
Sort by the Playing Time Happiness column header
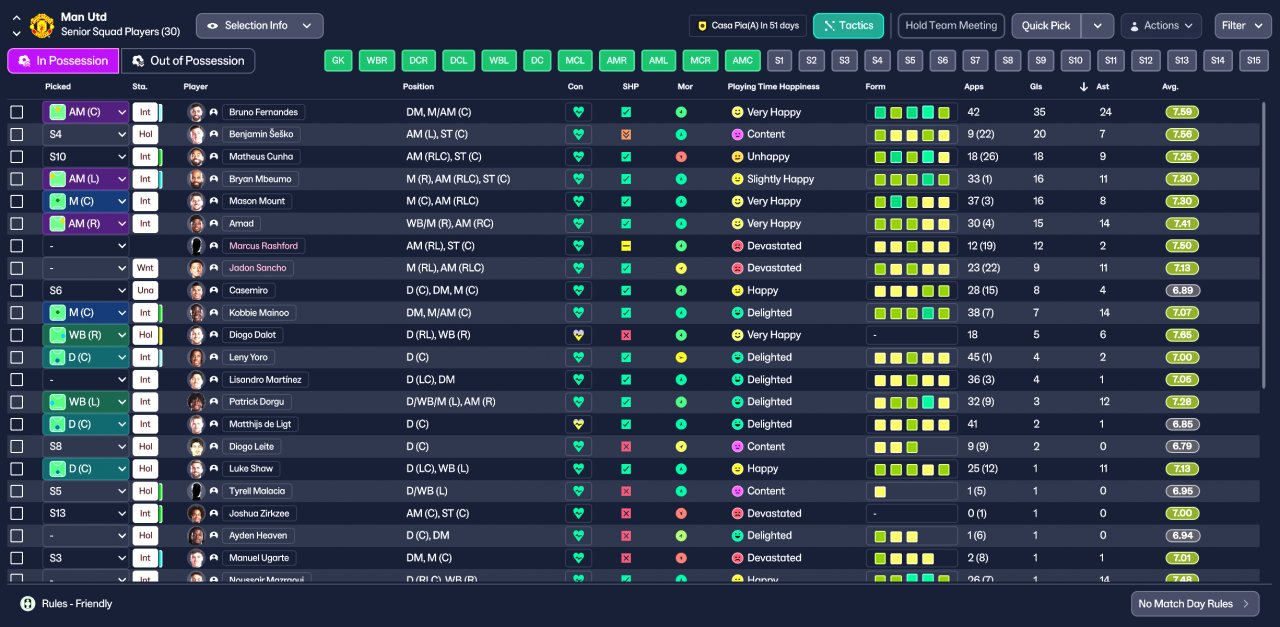point(773,87)
